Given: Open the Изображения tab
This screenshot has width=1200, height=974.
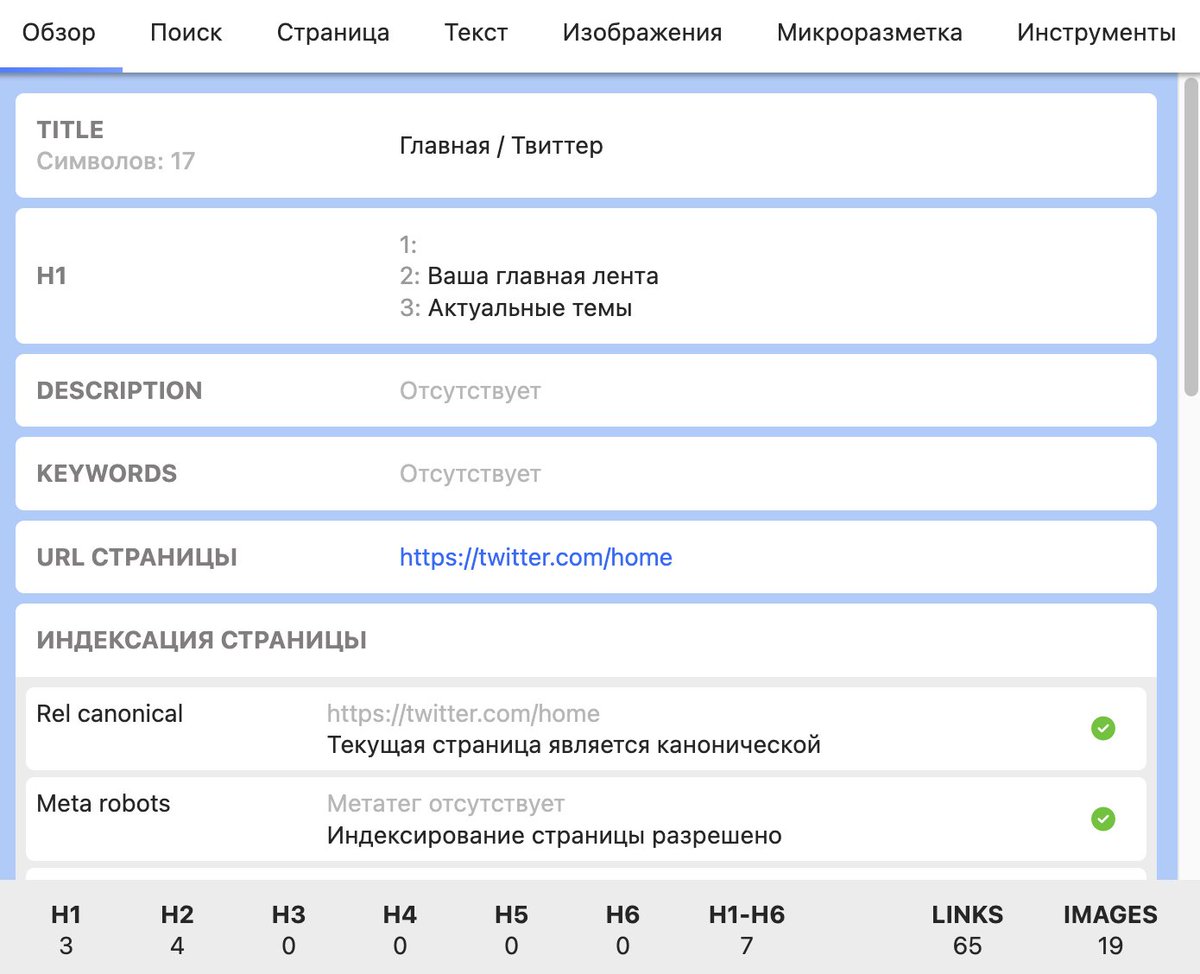Looking at the screenshot, I should [x=642, y=33].
